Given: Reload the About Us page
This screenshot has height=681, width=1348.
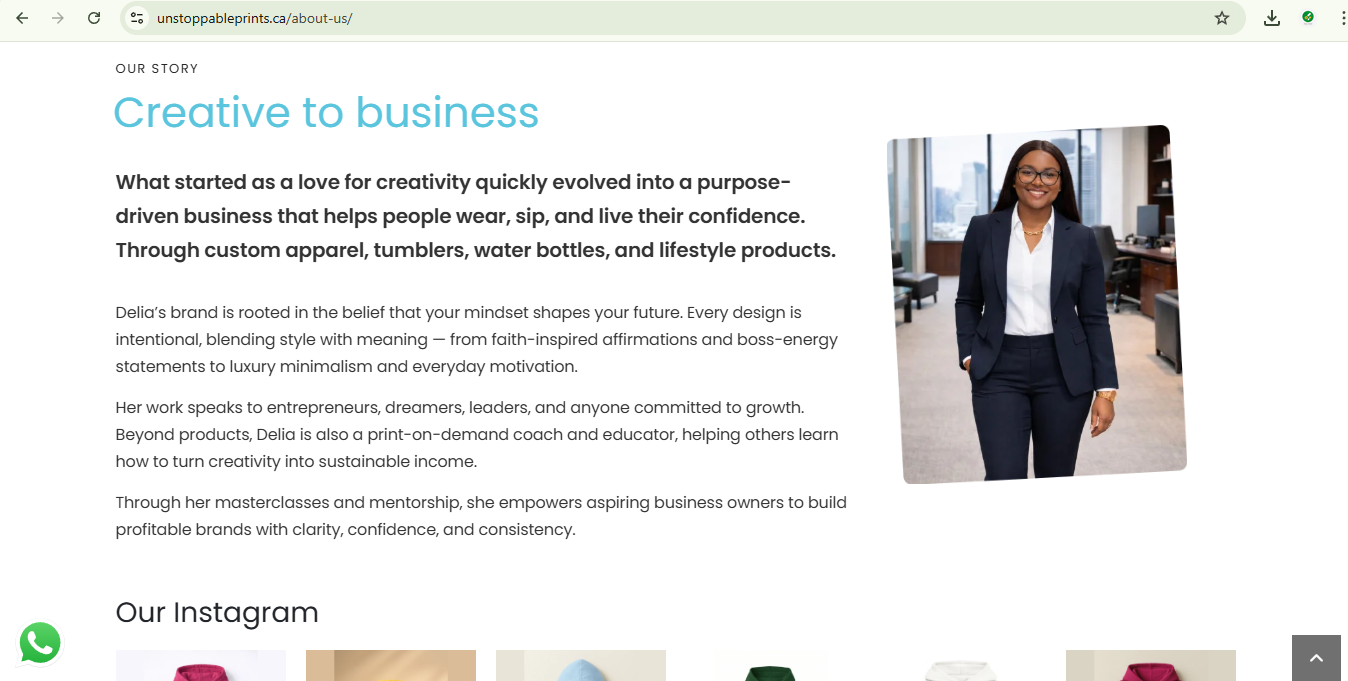Looking at the screenshot, I should coord(94,18).
